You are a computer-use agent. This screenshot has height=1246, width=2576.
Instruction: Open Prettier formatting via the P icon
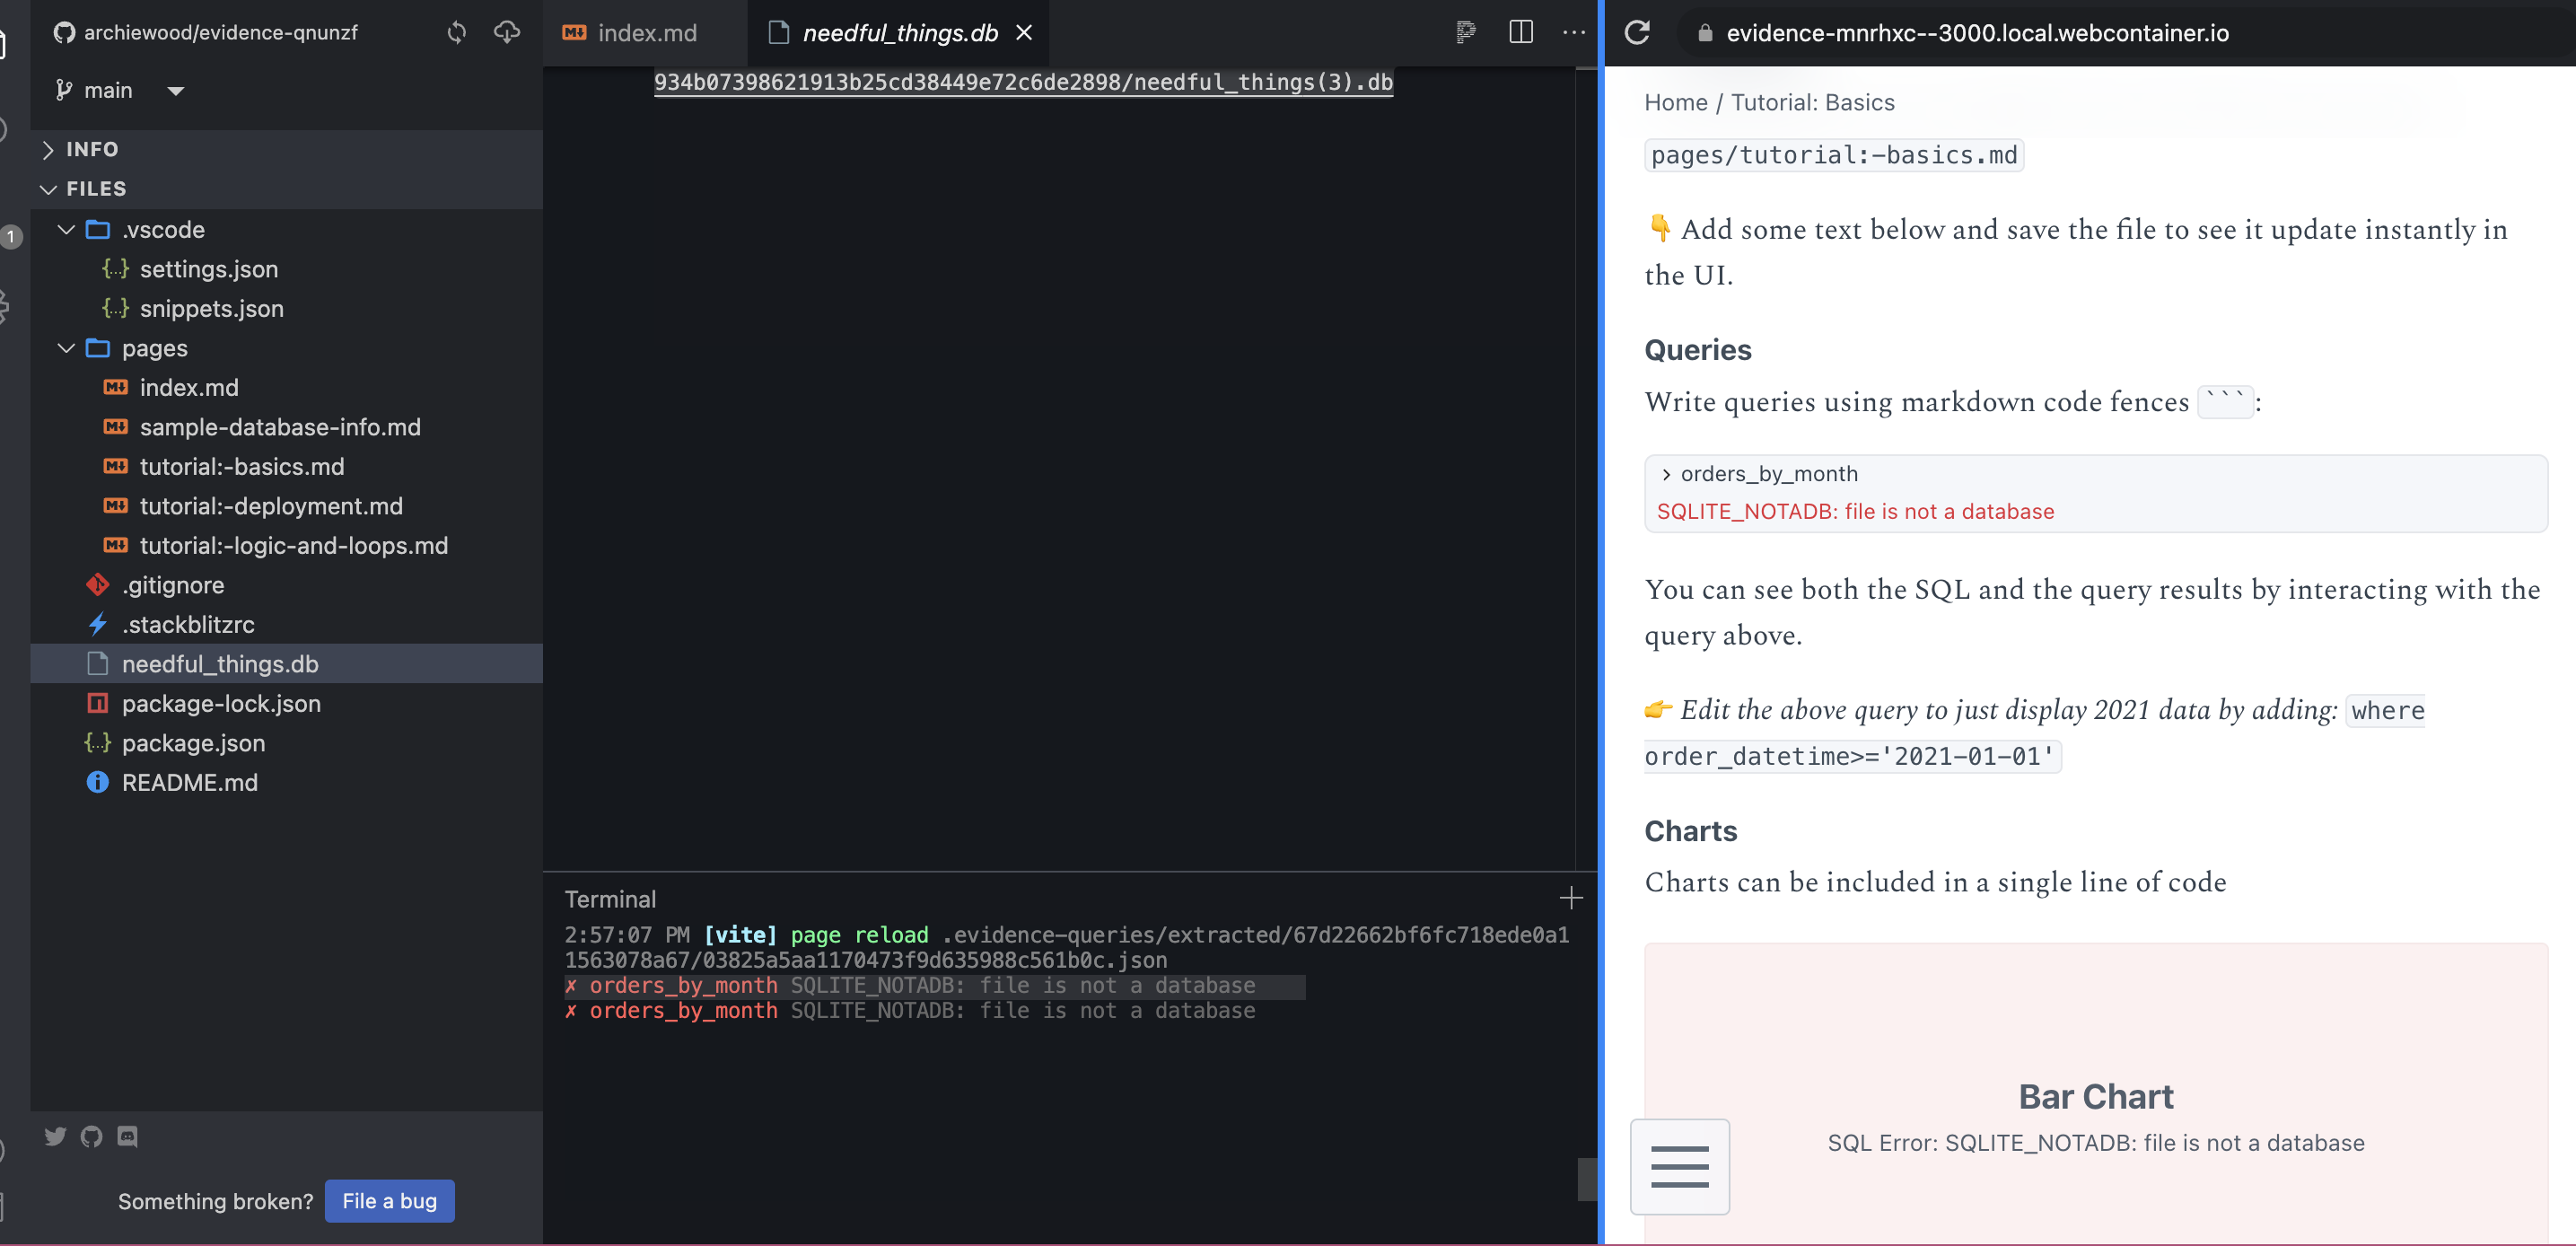pyautogui.click(x=1466, y=32)
